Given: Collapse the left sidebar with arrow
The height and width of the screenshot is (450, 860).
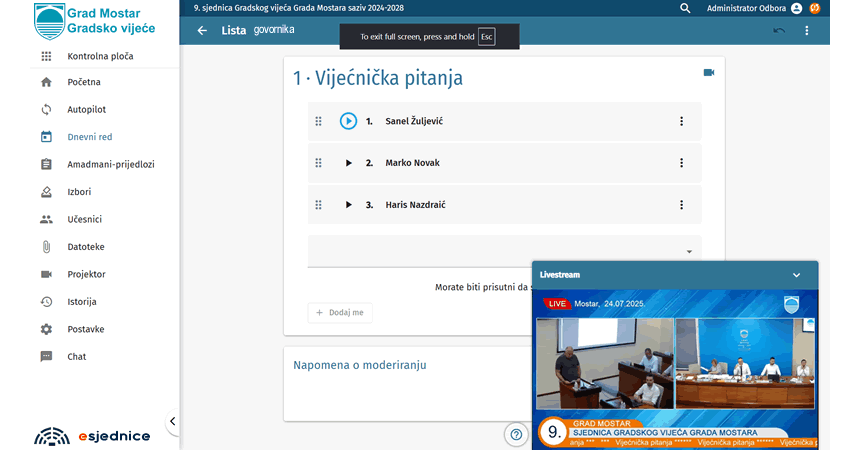Looking at the screenshot, I should point(172,422).
